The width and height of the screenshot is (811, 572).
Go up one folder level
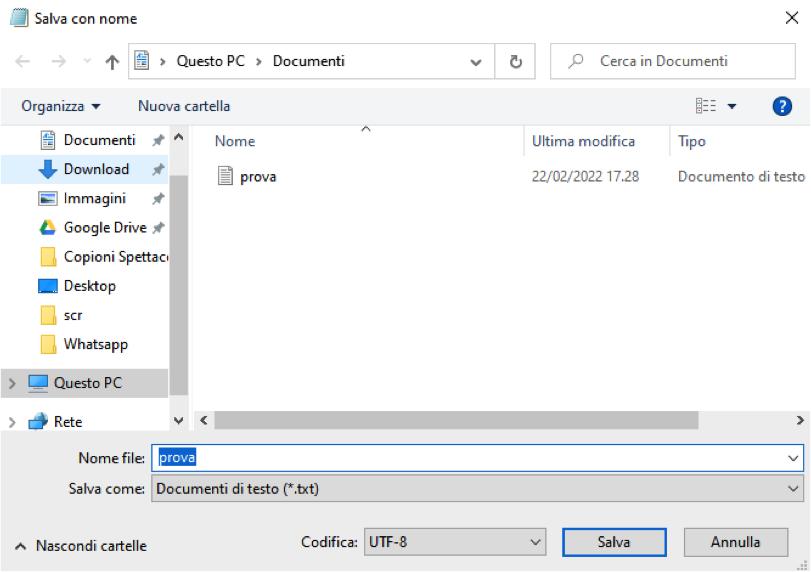[x=112, y=62]
